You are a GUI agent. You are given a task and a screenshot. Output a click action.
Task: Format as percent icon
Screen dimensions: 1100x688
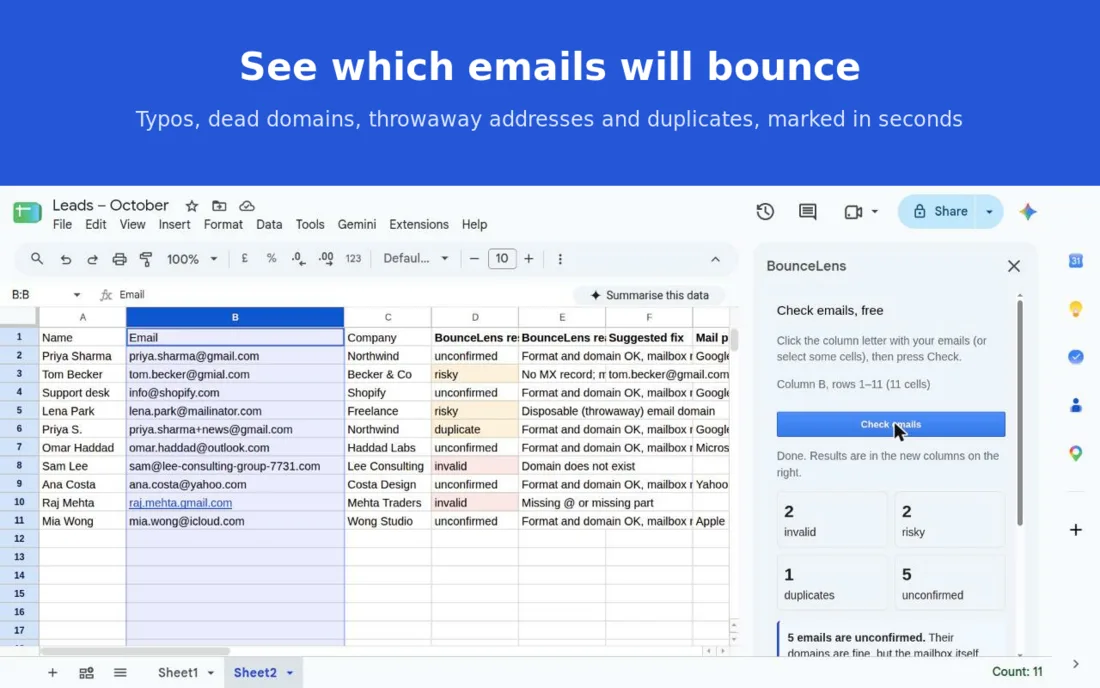[271, 258]
